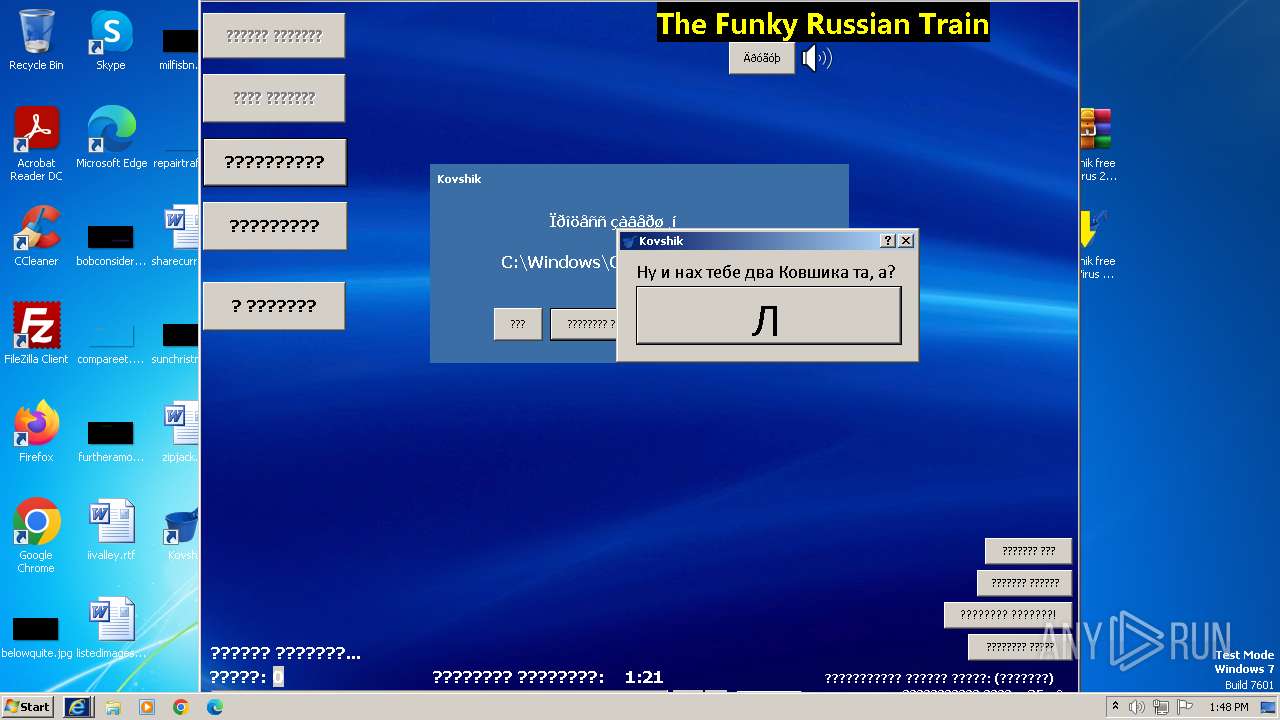Image resolution: width=1280 pixels, height=720 pixels.
Task: Click the small "???" button in Kovshik panel
Action: 518,324
